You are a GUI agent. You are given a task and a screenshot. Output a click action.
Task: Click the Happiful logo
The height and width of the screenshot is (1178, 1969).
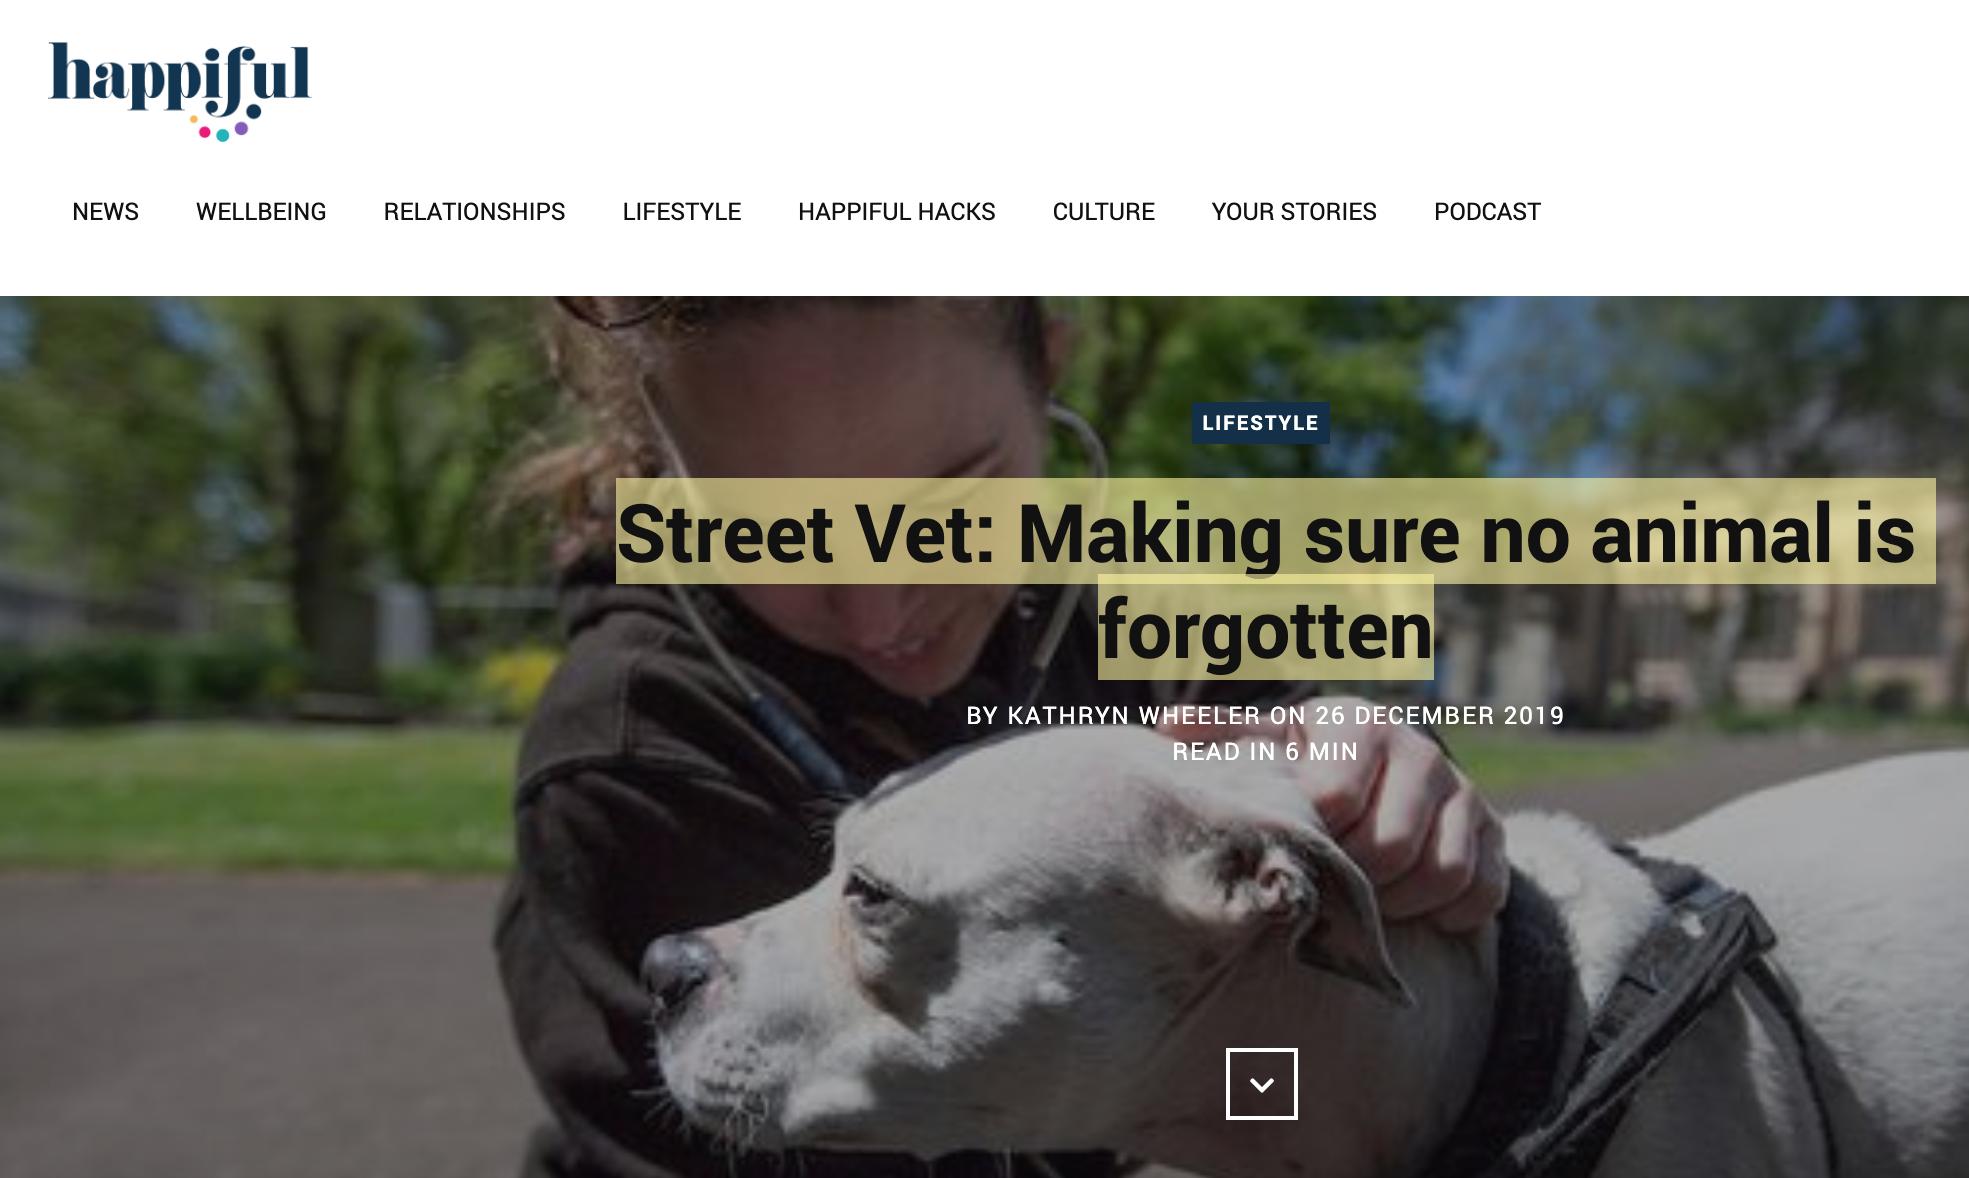(x=180, y=91)
